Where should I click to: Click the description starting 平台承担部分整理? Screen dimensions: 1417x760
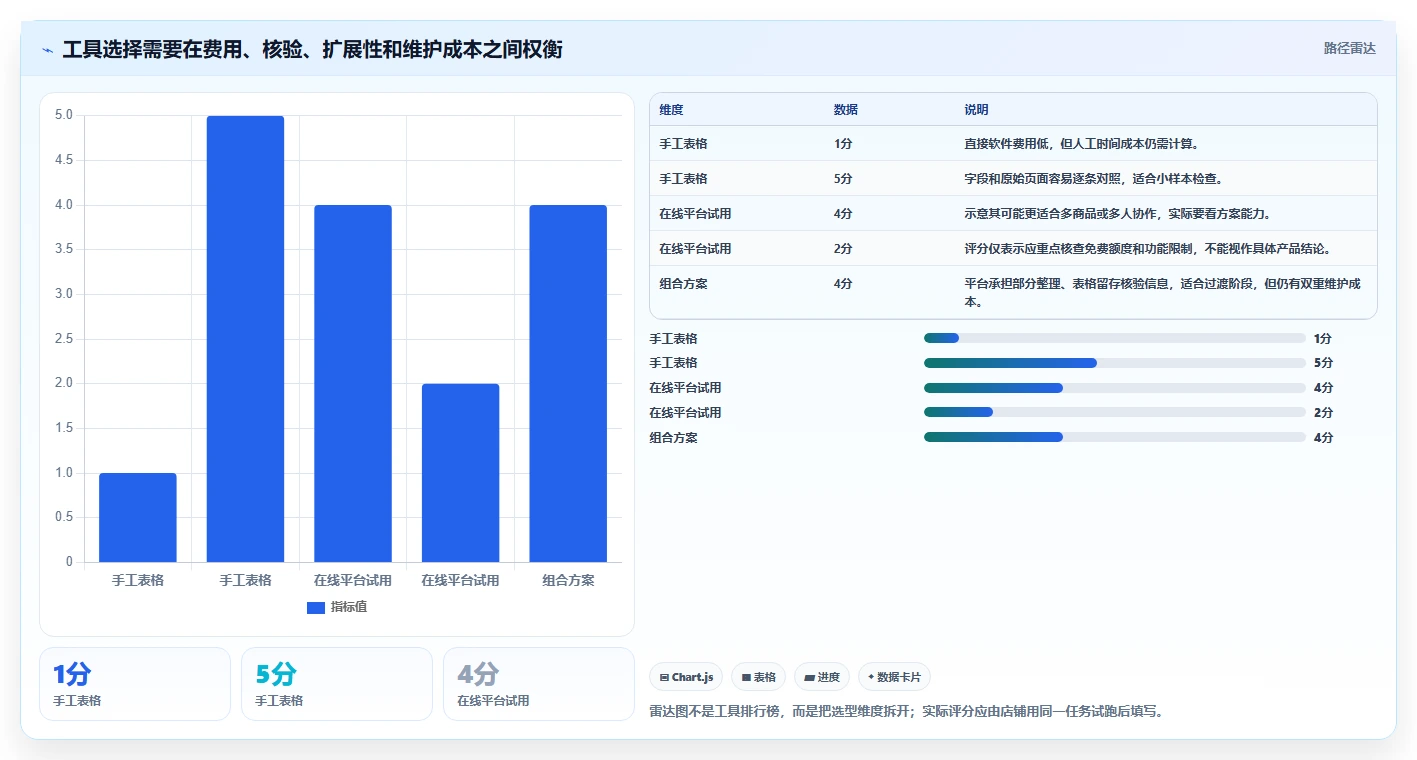[1162, 292]
